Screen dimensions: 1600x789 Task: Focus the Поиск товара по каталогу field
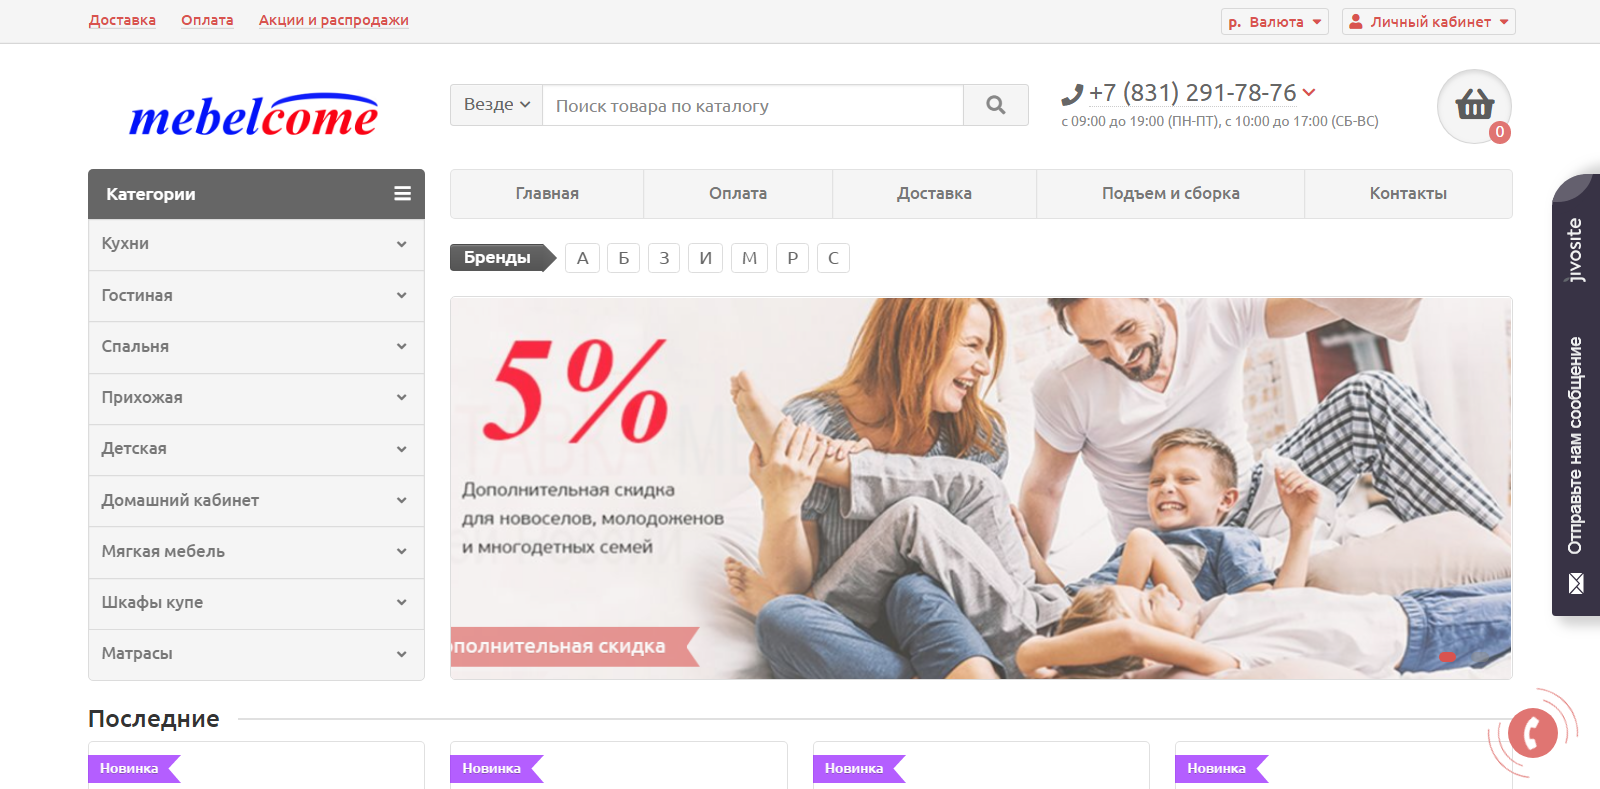[x=753, y=105]
